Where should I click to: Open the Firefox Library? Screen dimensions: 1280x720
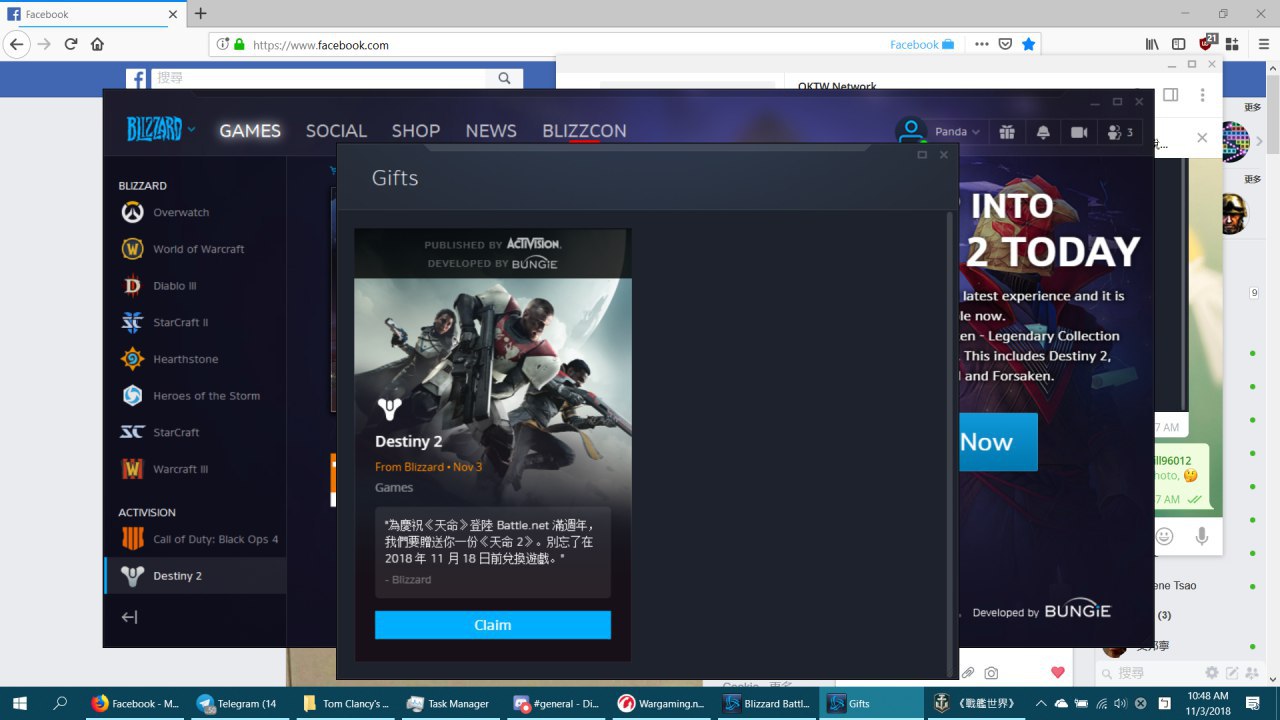click(x=1152, y=44)
